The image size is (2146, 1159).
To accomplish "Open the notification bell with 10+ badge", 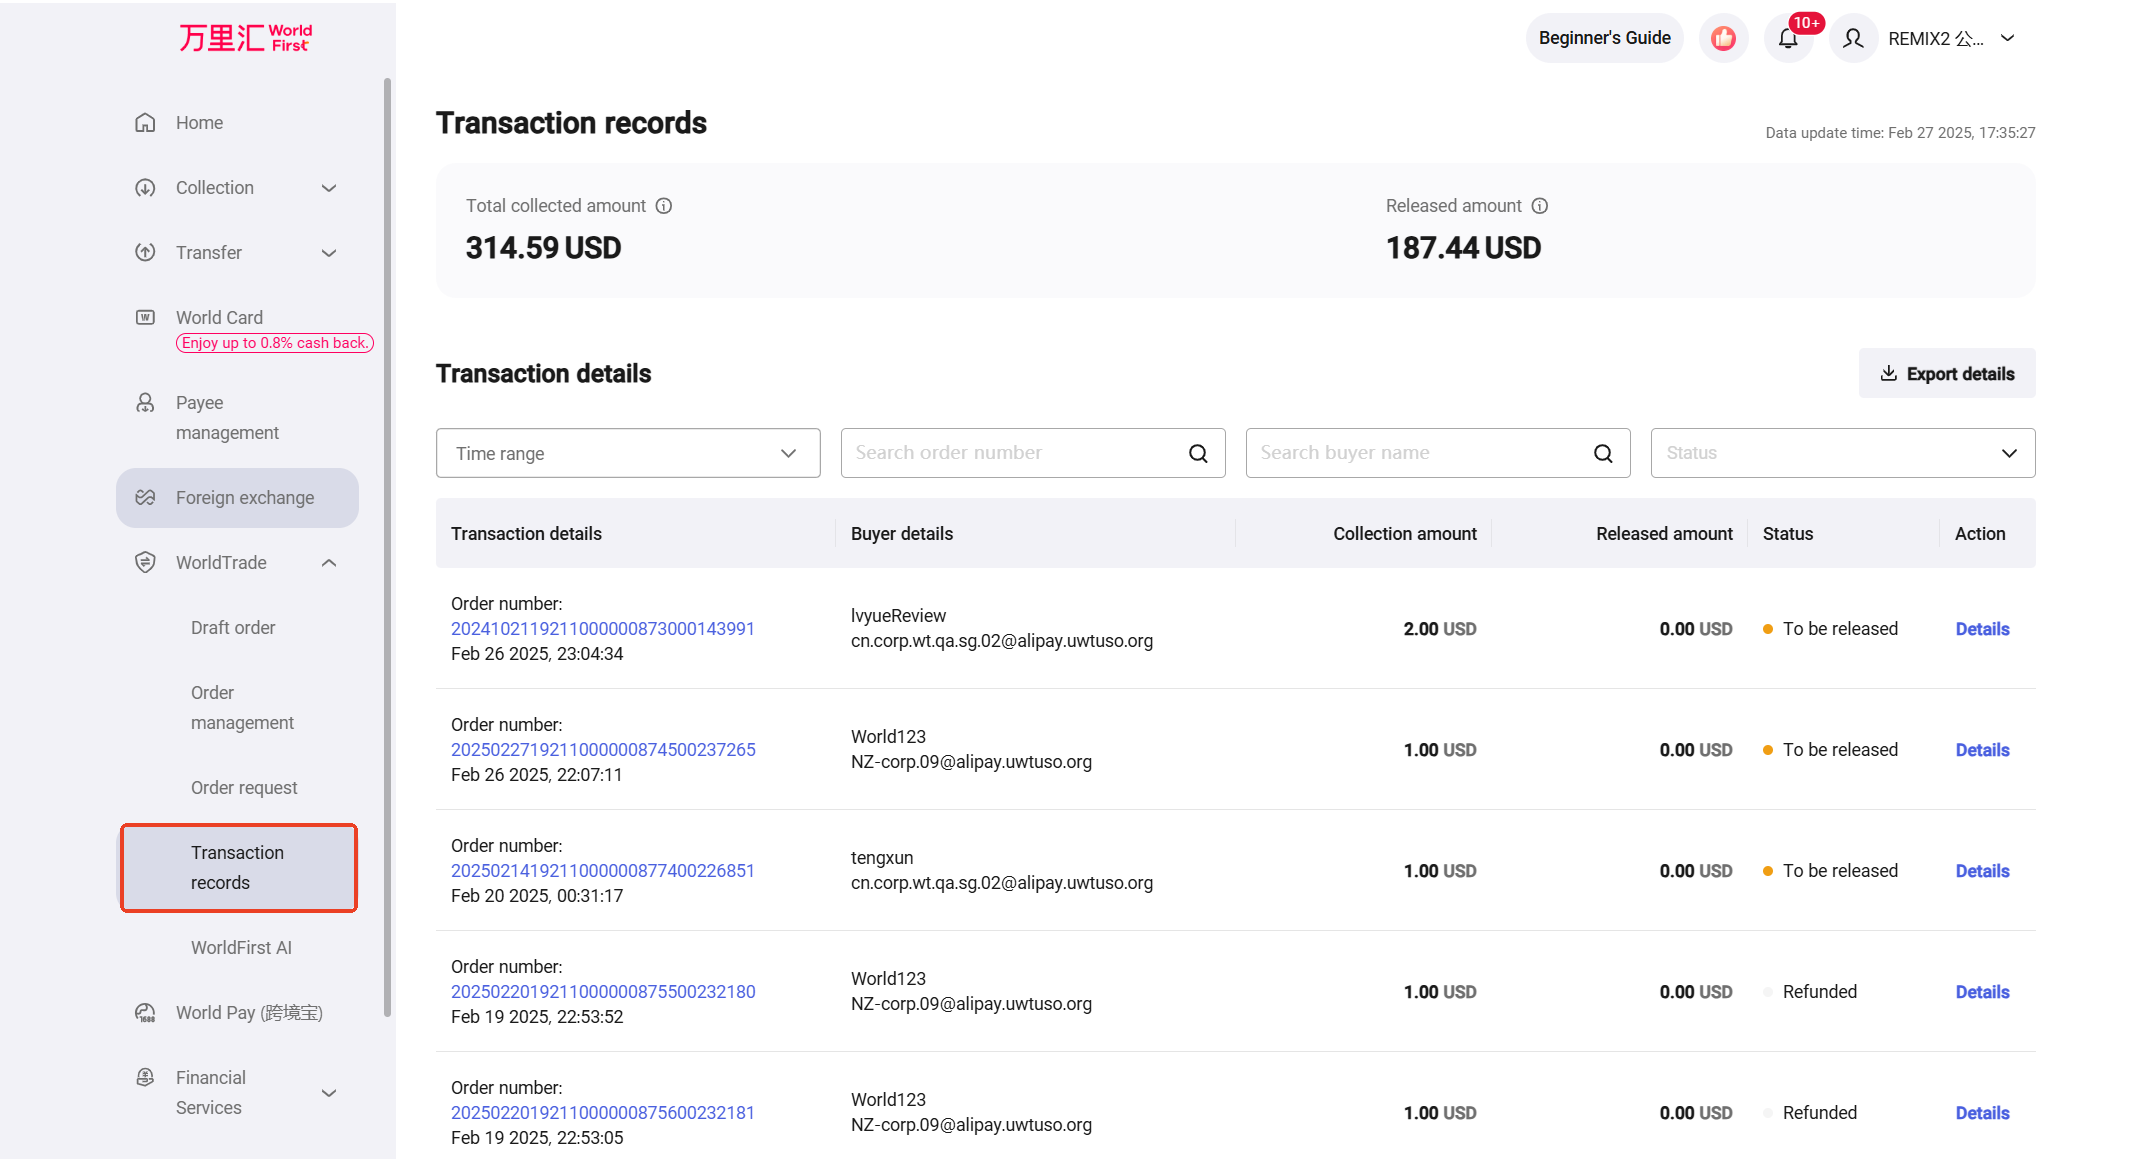I will coord(1789,38).
